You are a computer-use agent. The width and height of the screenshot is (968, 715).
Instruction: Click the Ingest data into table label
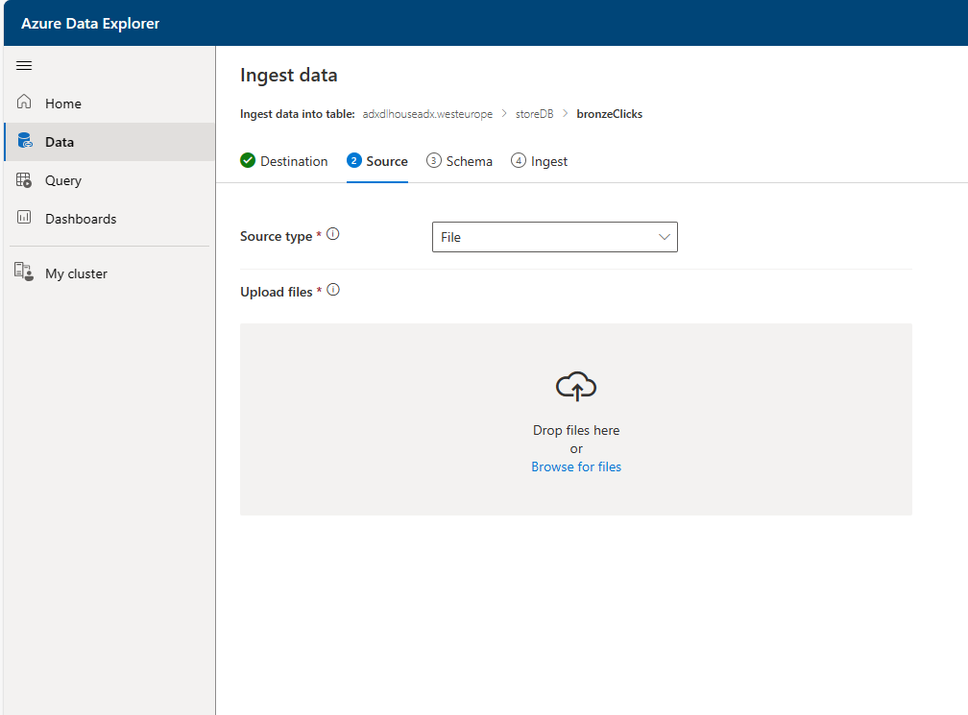pos(298,114)
